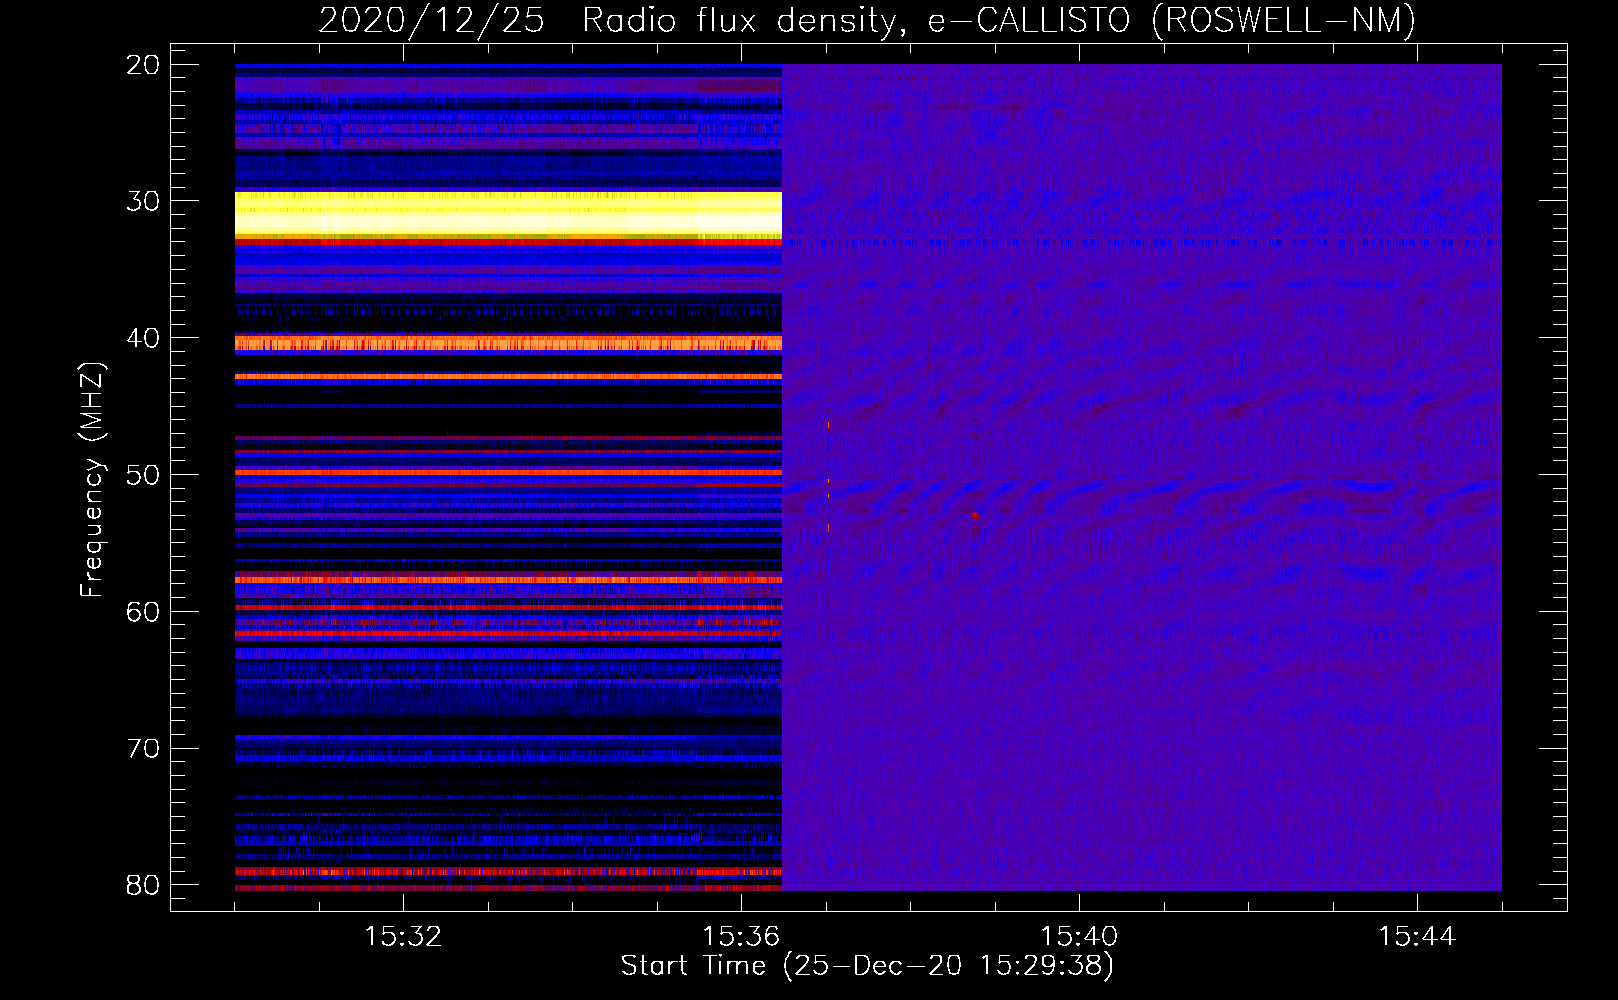Click the "Start Time (25-Dec-20 15:29:38)" axis label
Image resolution: width=1618 pixels, height=1000 pixels.
(x=867, y=966)
